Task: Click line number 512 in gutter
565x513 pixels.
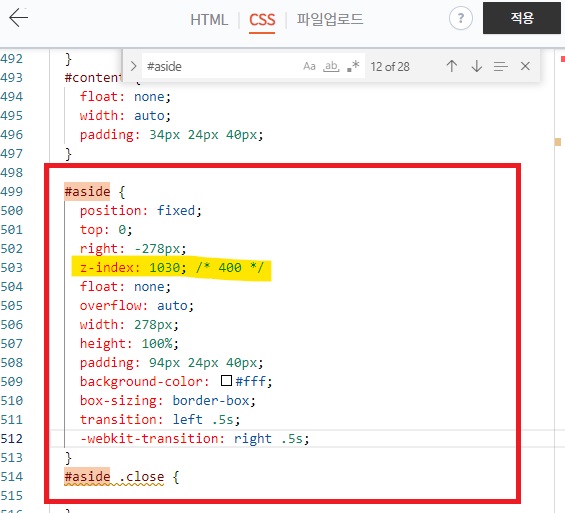Action: (12, 439)
